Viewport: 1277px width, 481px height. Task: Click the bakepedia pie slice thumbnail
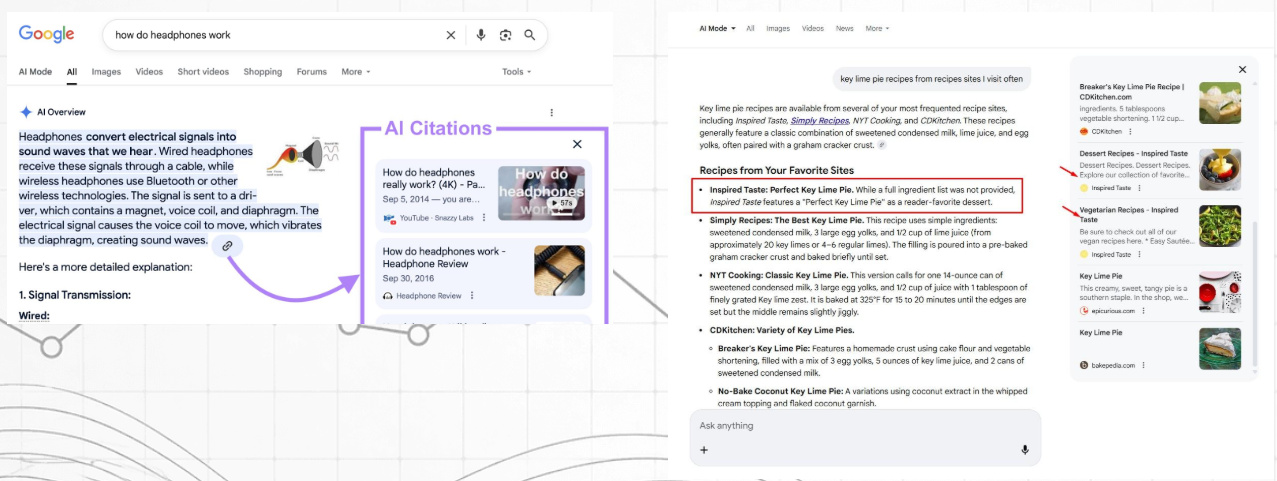[x=1220, y=349]
